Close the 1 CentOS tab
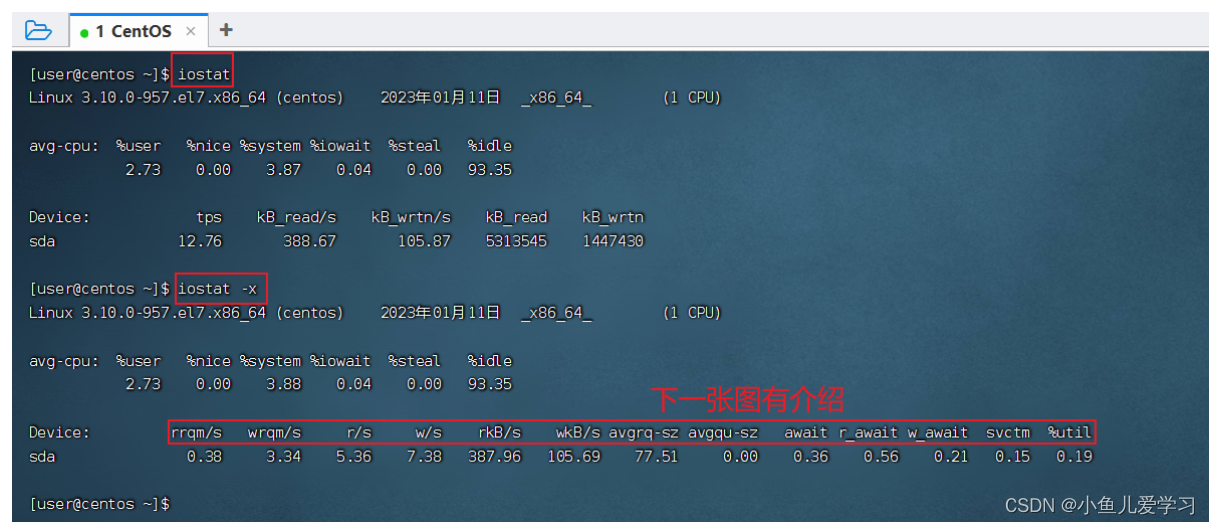Screen dimensions: 1210x525 coord(191,31)
